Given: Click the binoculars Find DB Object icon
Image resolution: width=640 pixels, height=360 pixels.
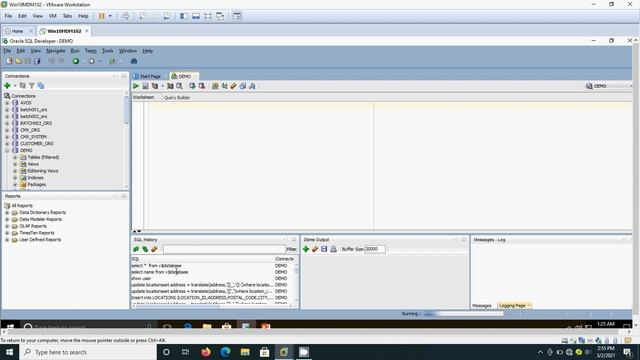Looking at the screenshot, I should point(133,61).
